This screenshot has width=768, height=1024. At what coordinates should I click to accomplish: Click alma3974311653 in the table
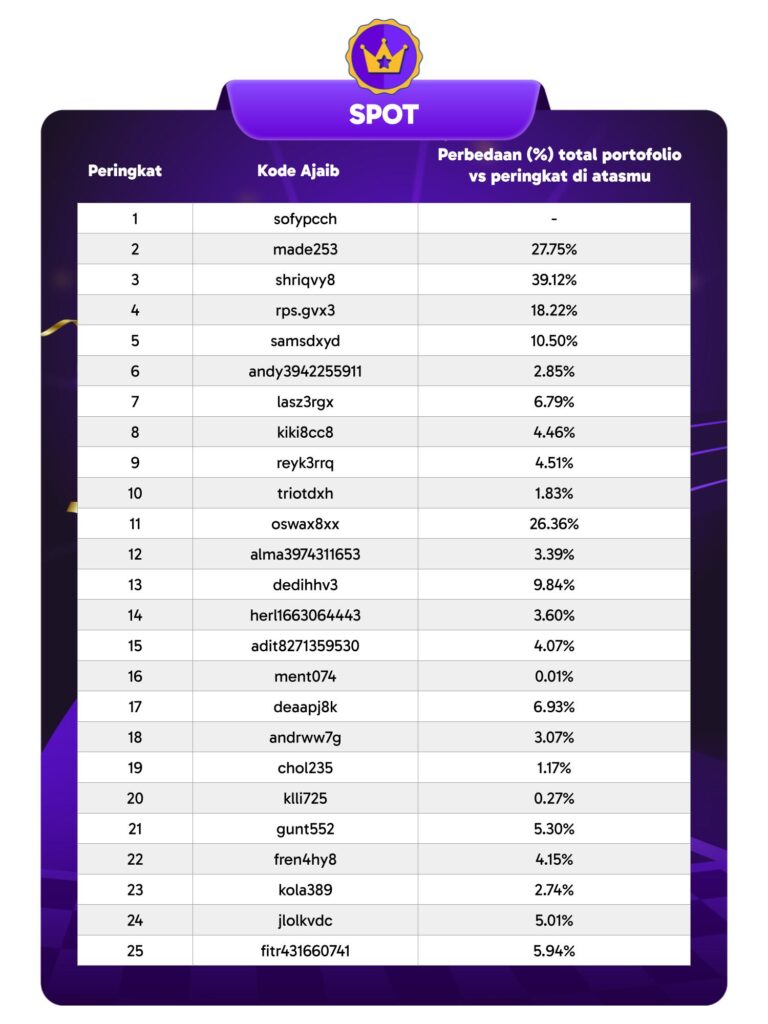point(305,554)
